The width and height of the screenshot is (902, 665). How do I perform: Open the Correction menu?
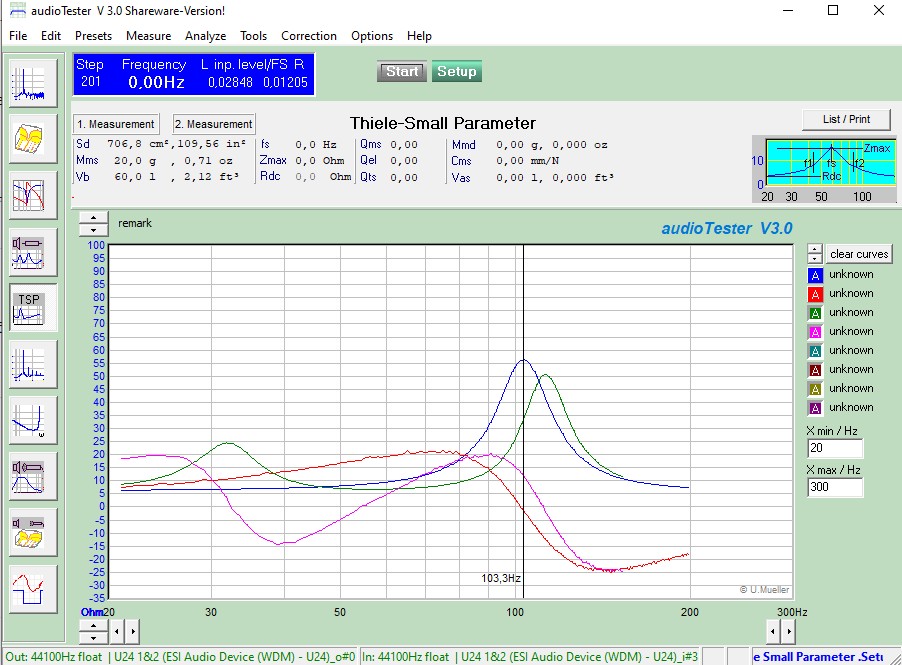309,36
